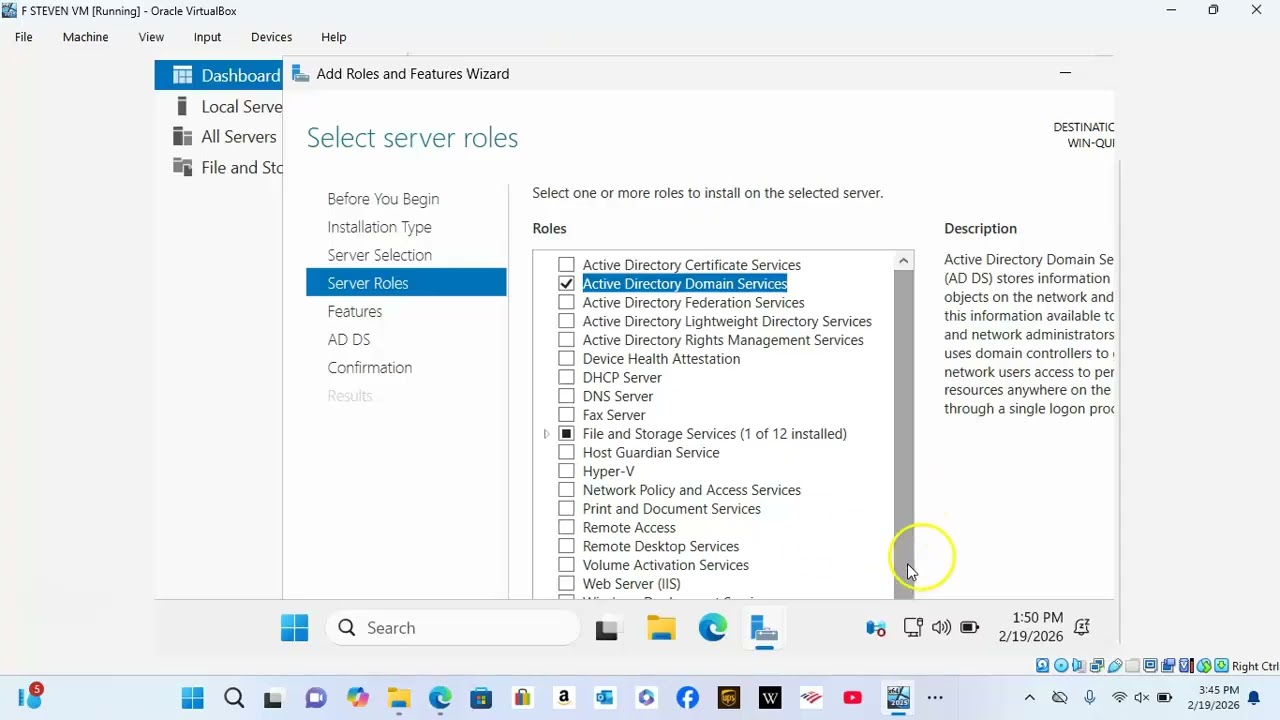Open VM notifications bell icon
Screen dimensions: 1280x720
(1081, 628)
